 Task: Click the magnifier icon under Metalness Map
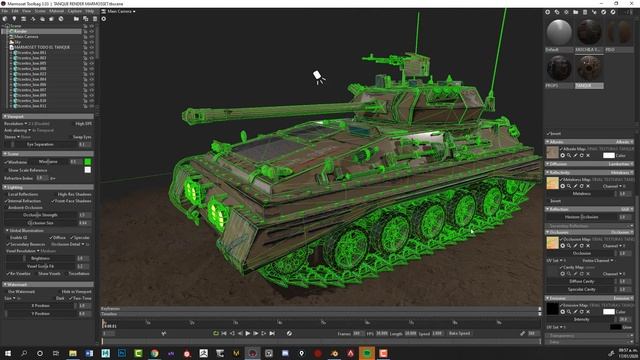569,186
